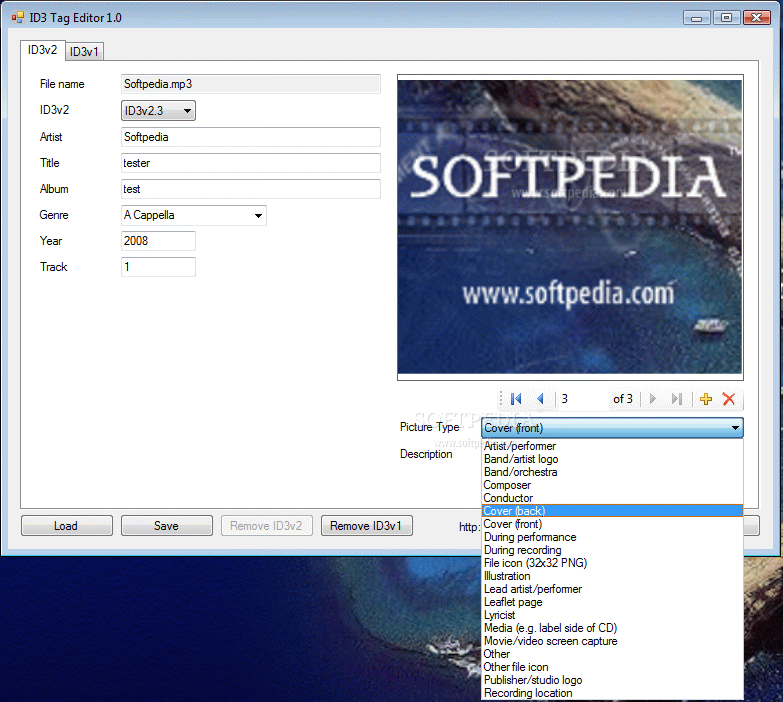Select Band/artist logo picture type
Viewport: 783px width, 702px height.
coord(612,459)
